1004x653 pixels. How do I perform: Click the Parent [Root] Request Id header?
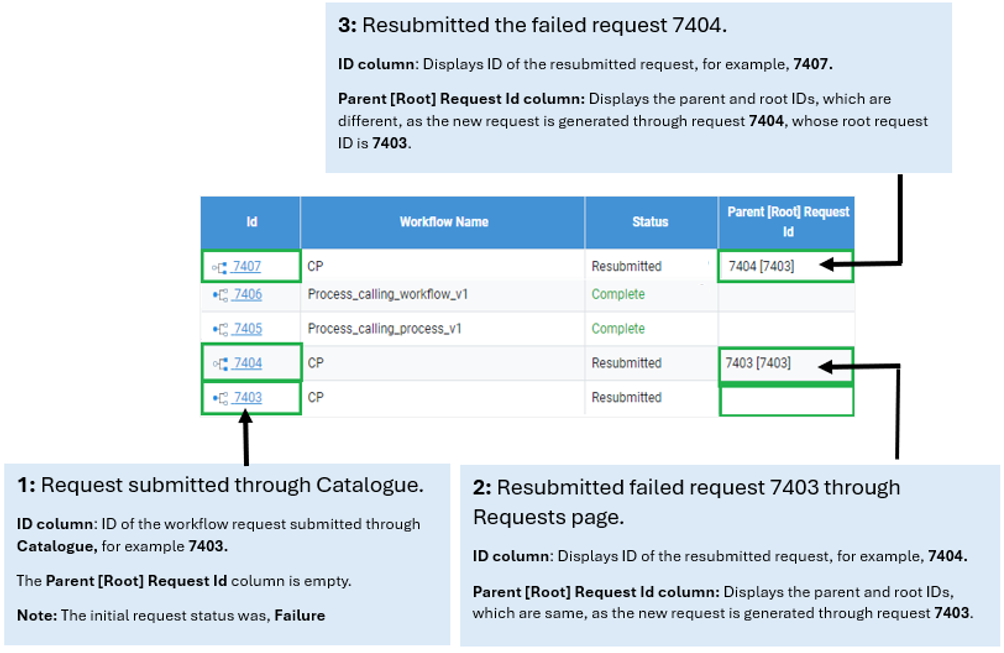(787, 222)
